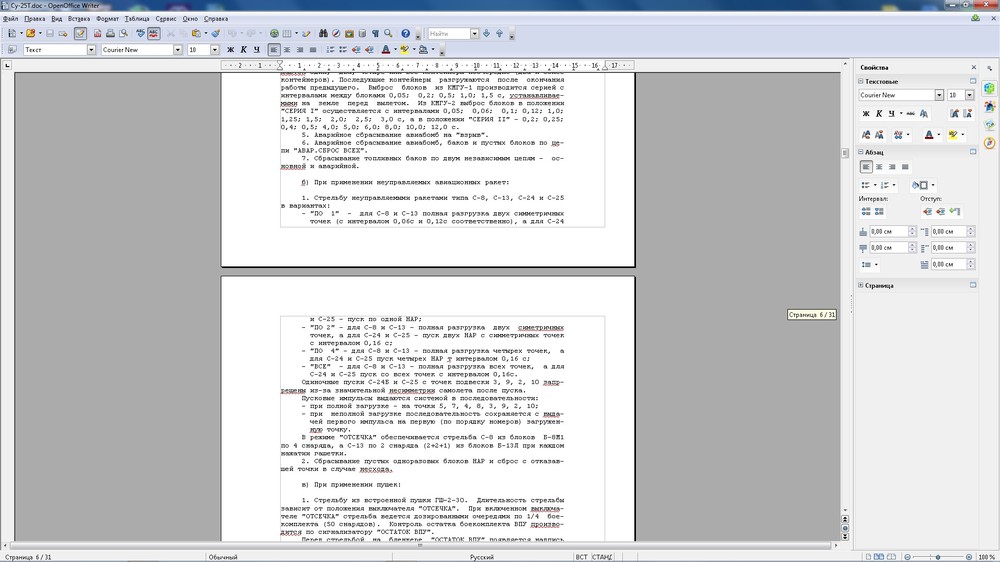Select center alignment in formatting toolbar
The width and height of the screenshot is (1000, 562).
(287, 50)
